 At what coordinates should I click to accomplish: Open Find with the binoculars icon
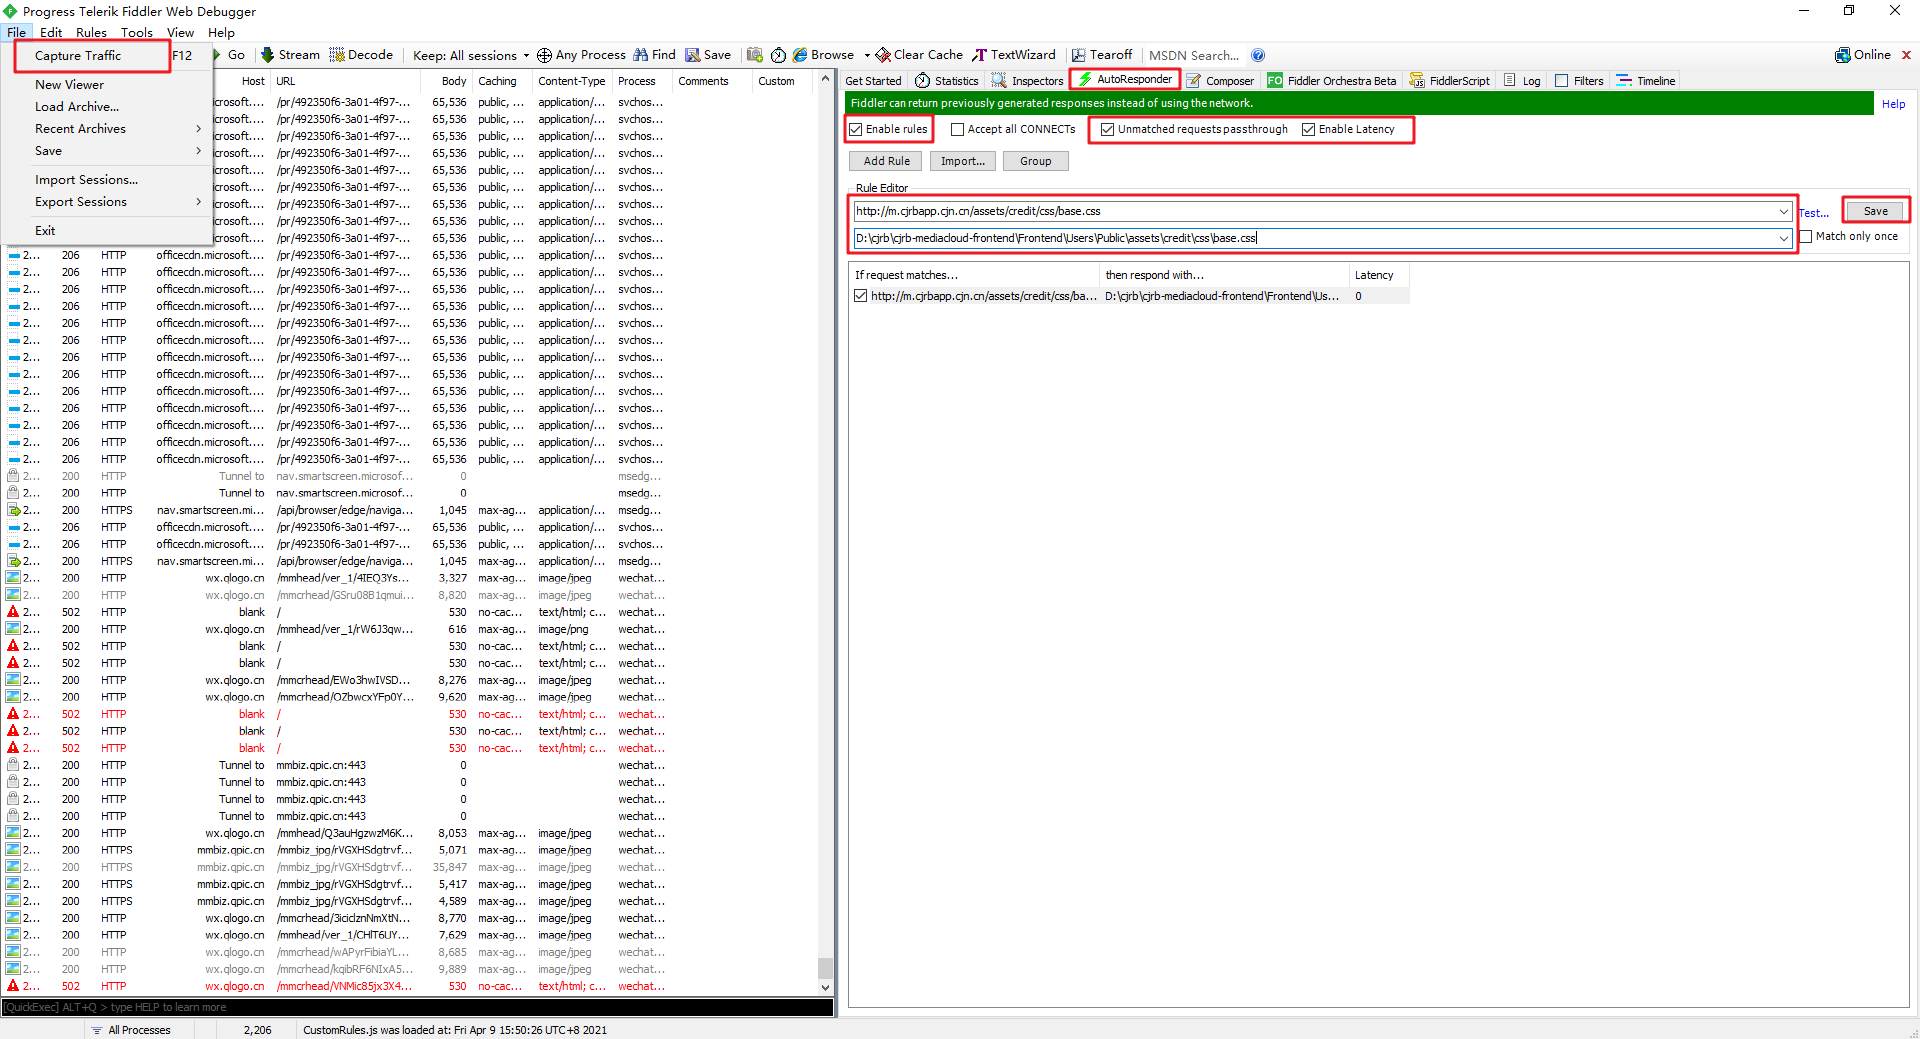pyautogui.click(x=641, y=55)
